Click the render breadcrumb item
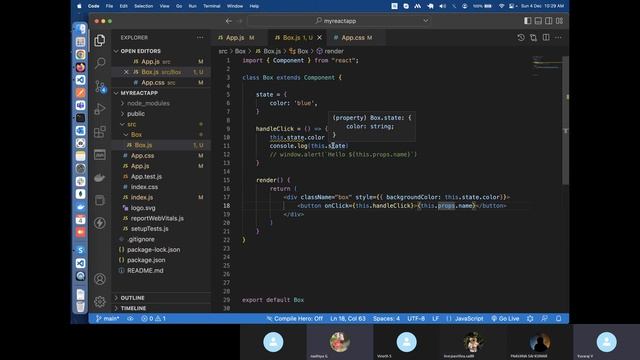This screenshot has width=640, height=360. click(330, 51)
